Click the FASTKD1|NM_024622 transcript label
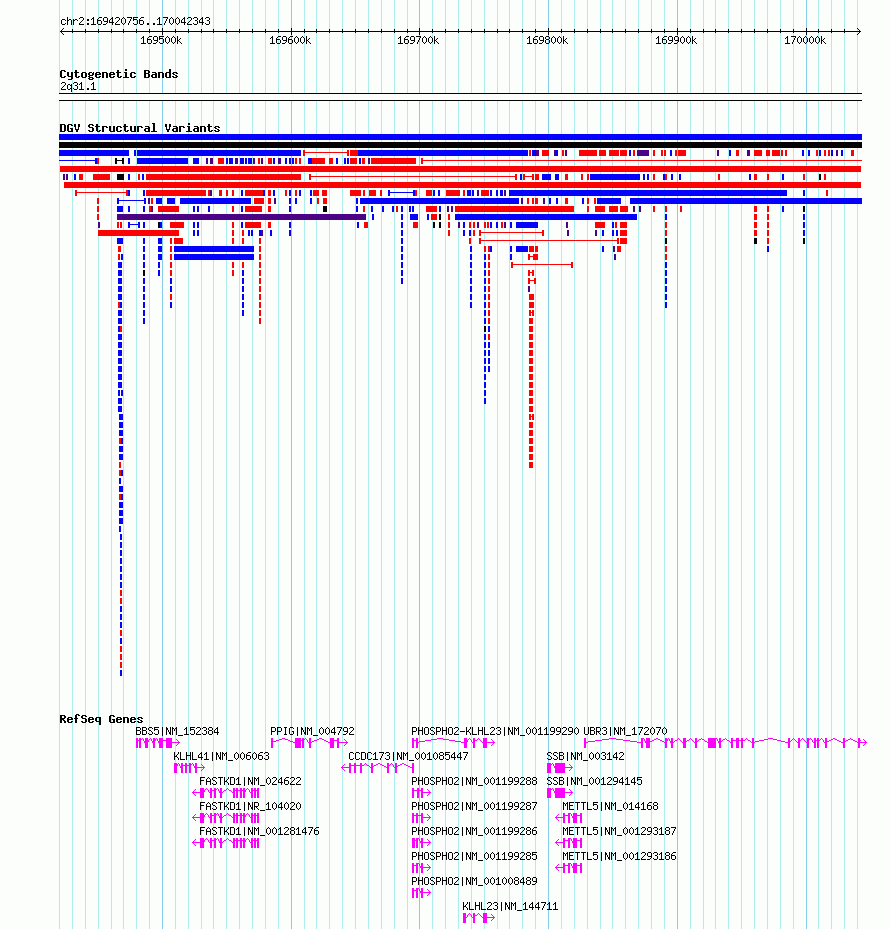Screen dimensions: 890x929 (250, 781)
